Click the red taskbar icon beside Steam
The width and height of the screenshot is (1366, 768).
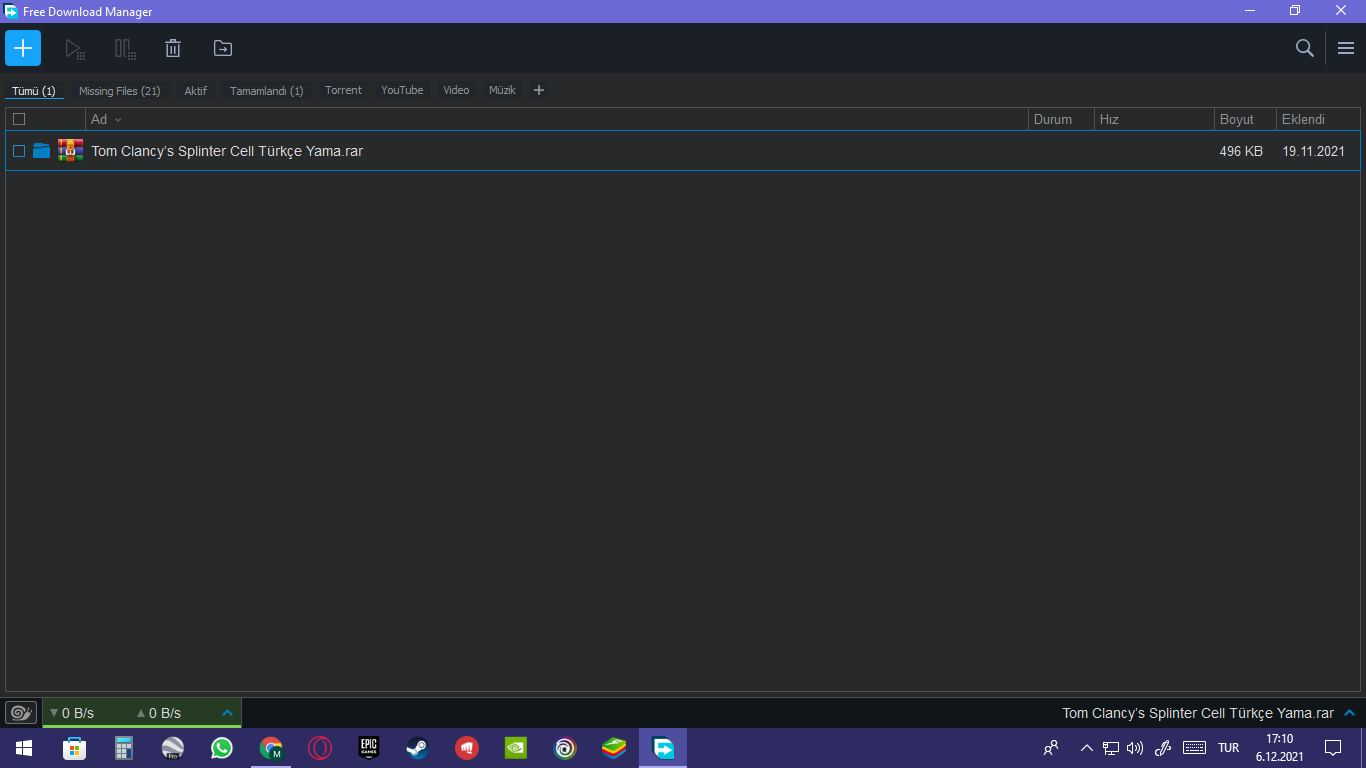coord(467,748)
